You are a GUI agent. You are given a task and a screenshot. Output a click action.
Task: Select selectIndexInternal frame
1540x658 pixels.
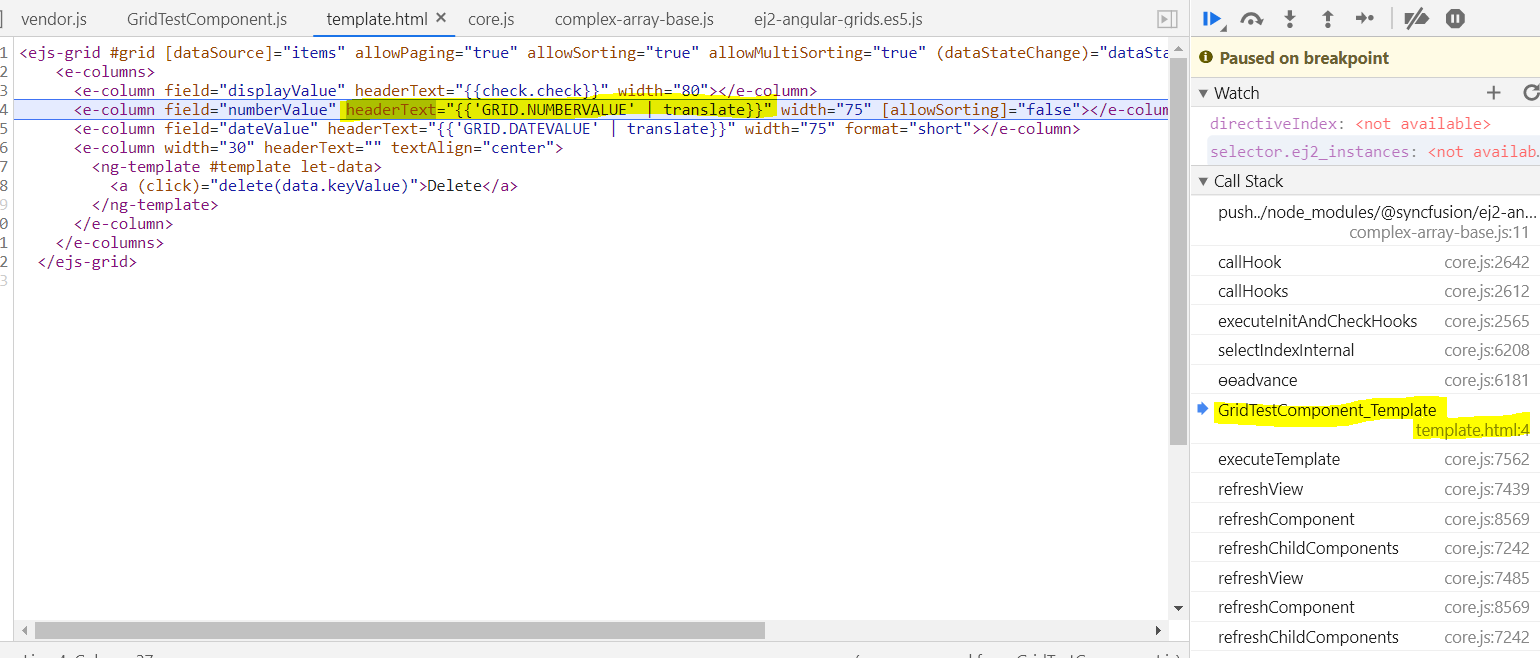point(1365,350)
